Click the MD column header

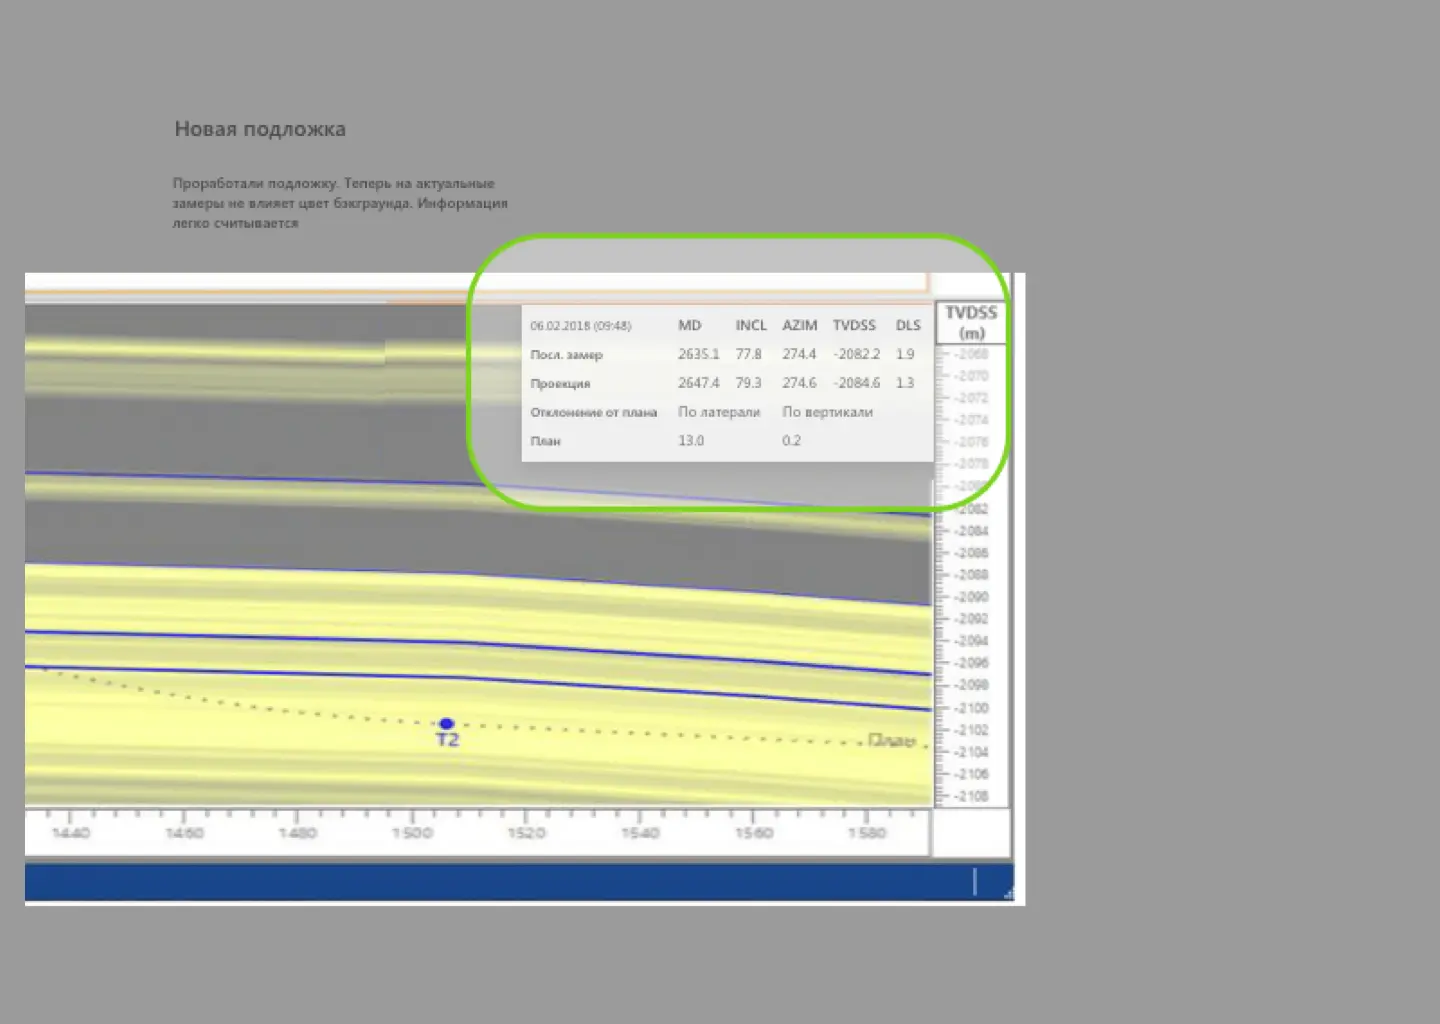coord(690,325)
